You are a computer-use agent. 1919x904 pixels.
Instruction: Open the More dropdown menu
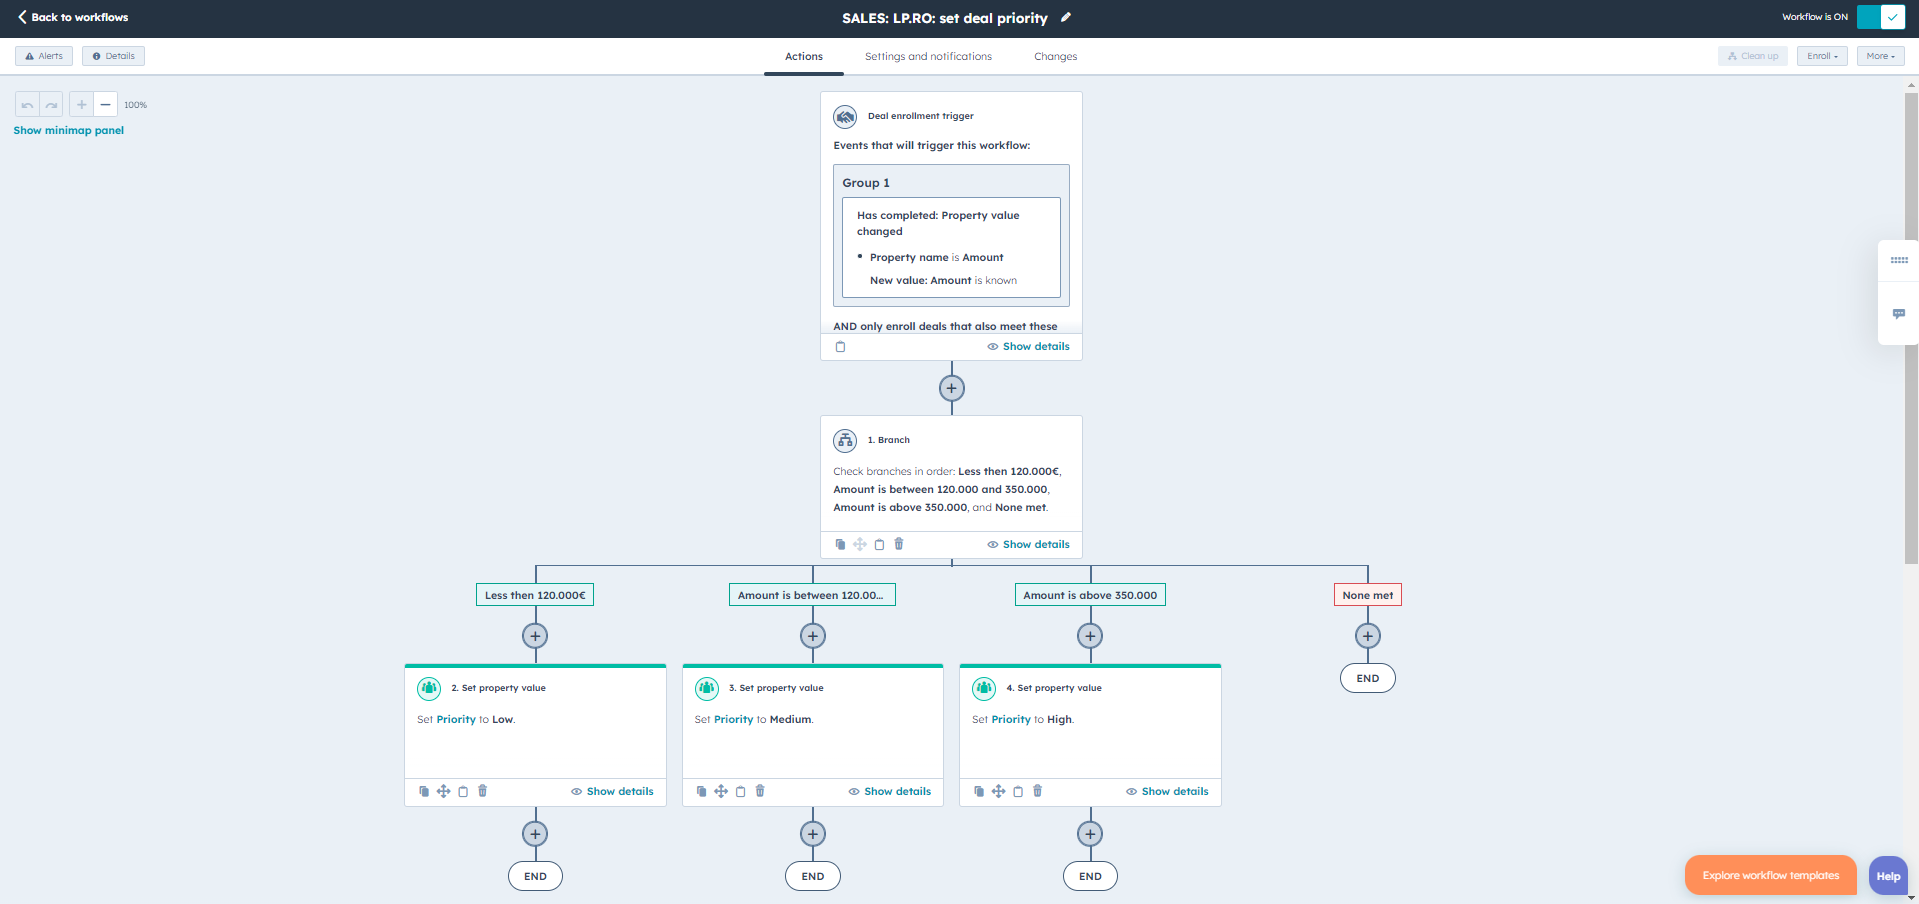point(1880,56)
